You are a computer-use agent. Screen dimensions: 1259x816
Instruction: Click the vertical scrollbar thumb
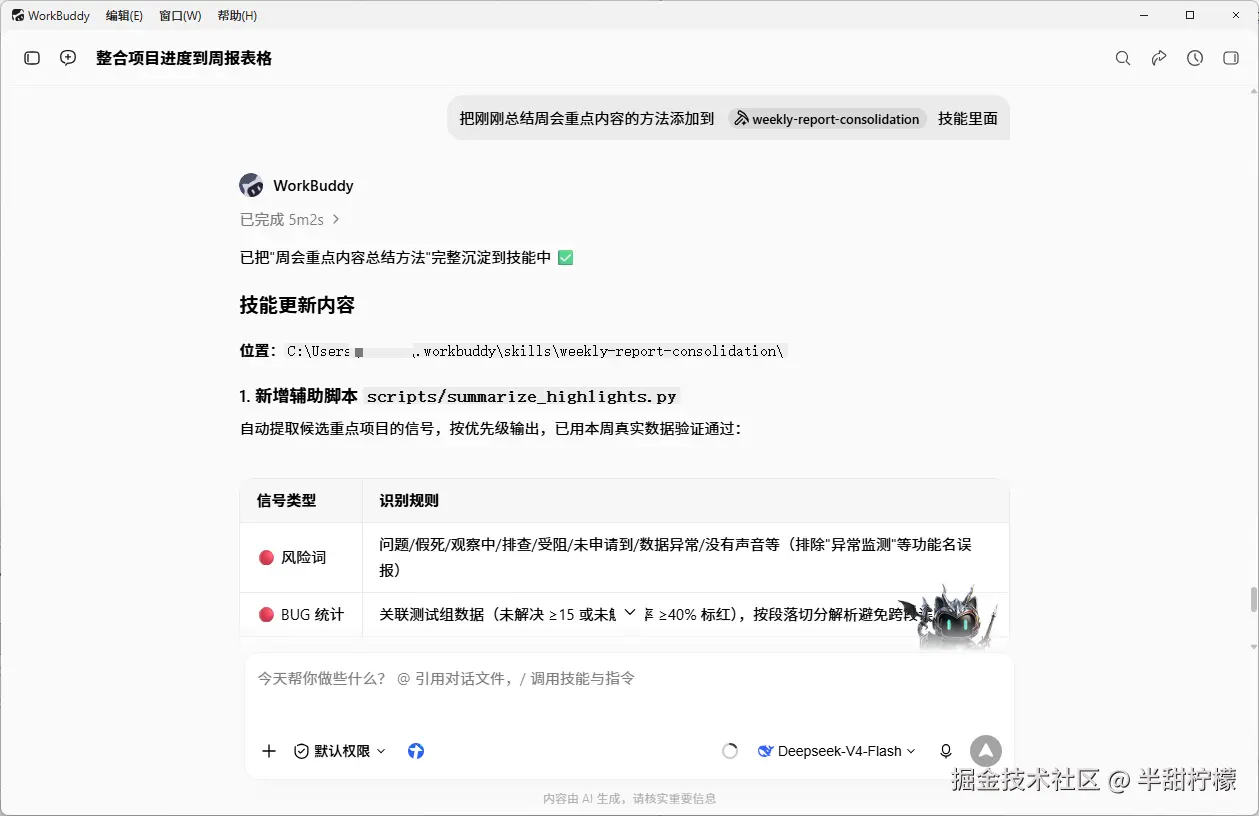tap(1253, 600)
